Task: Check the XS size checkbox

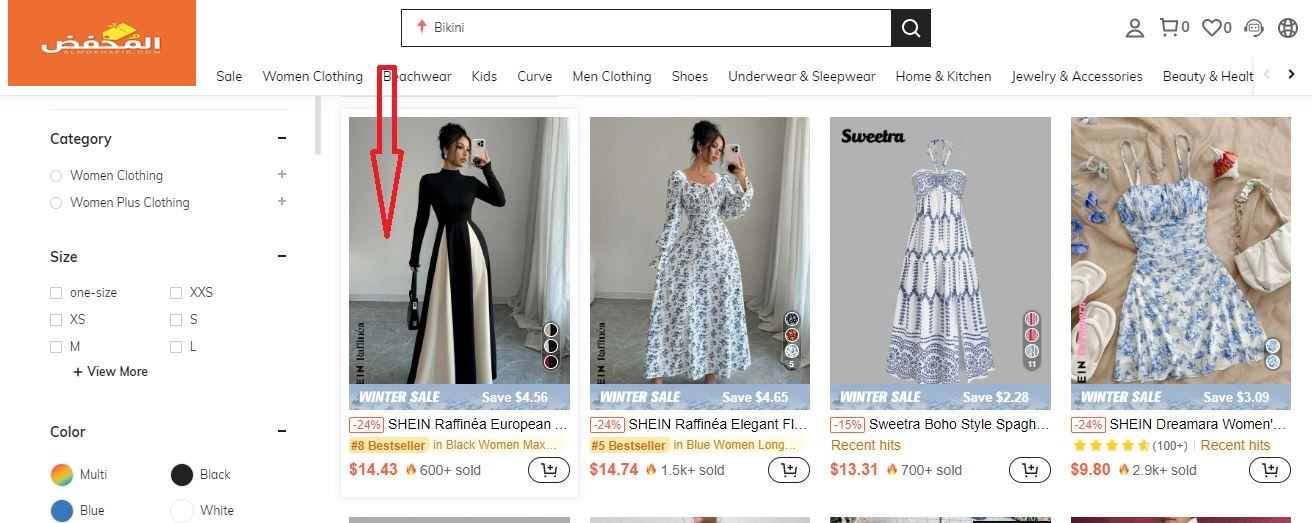Action: (56, 320)
